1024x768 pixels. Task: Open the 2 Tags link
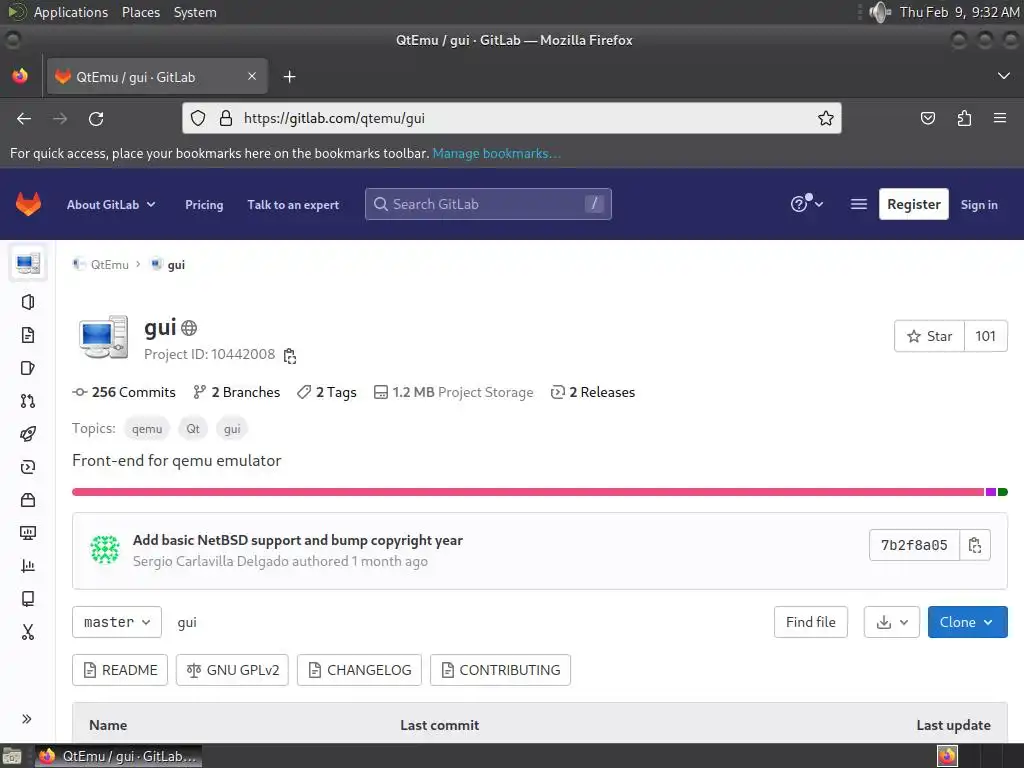pos(327,392)
